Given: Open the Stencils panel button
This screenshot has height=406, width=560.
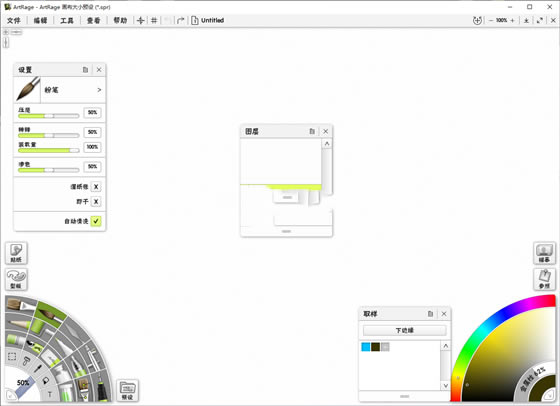Looking at the screenshot, I should point(16,279).
